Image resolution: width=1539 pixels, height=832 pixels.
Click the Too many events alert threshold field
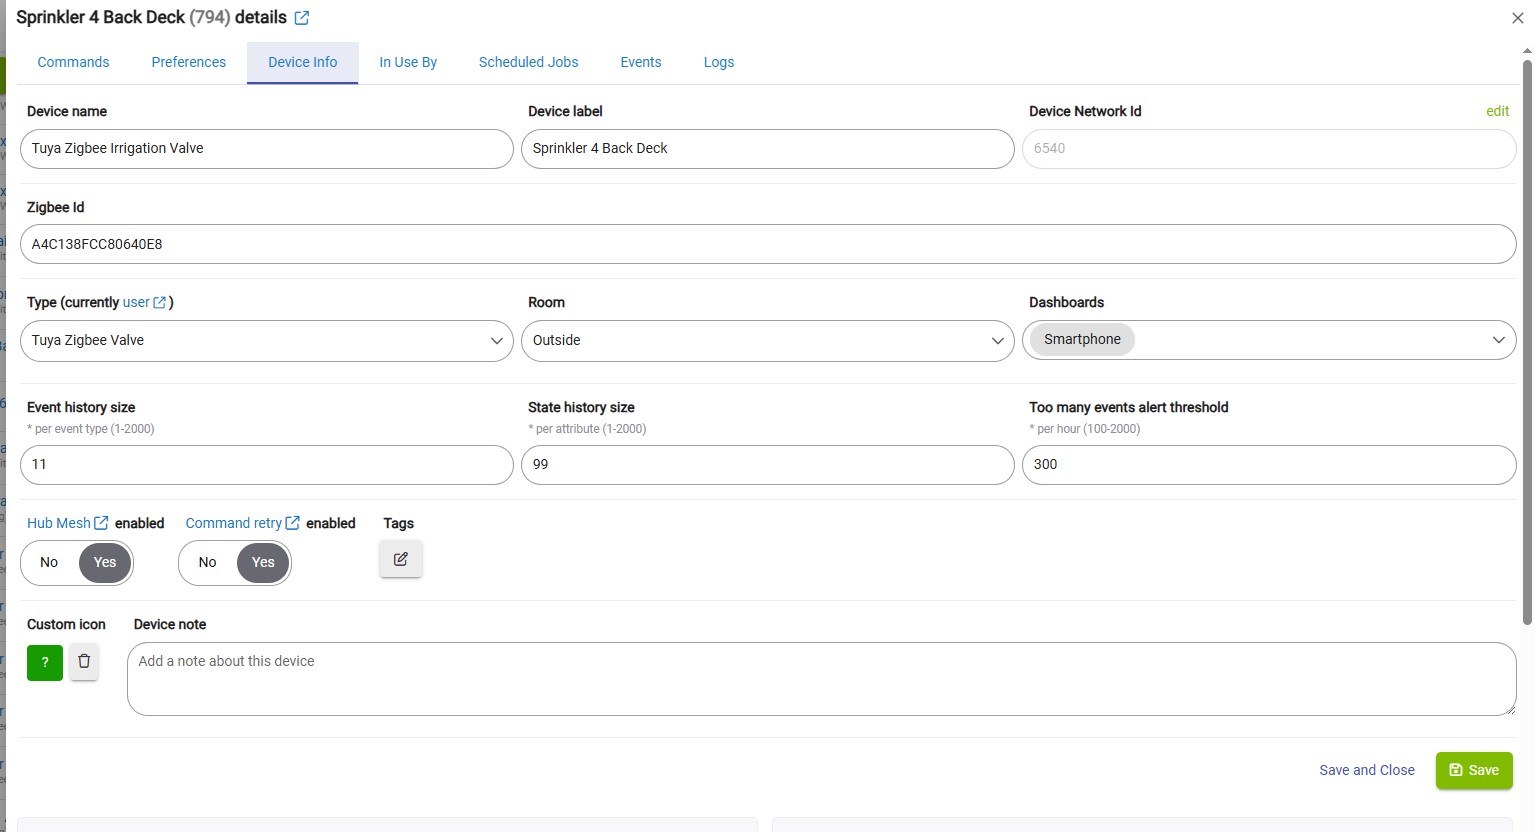1269,465
